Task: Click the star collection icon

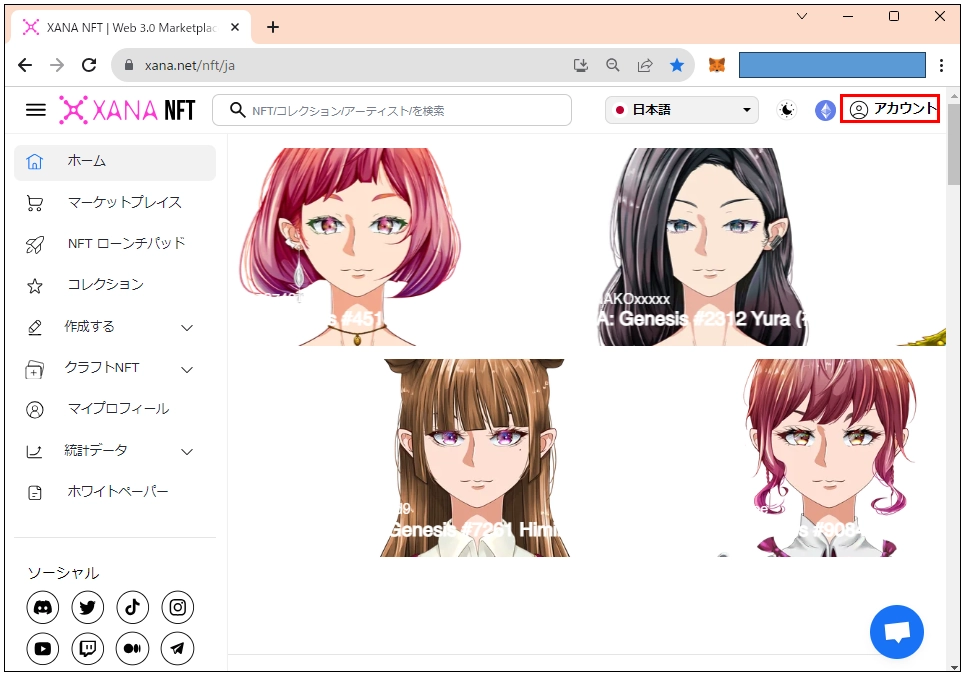Action: point(34,286)
